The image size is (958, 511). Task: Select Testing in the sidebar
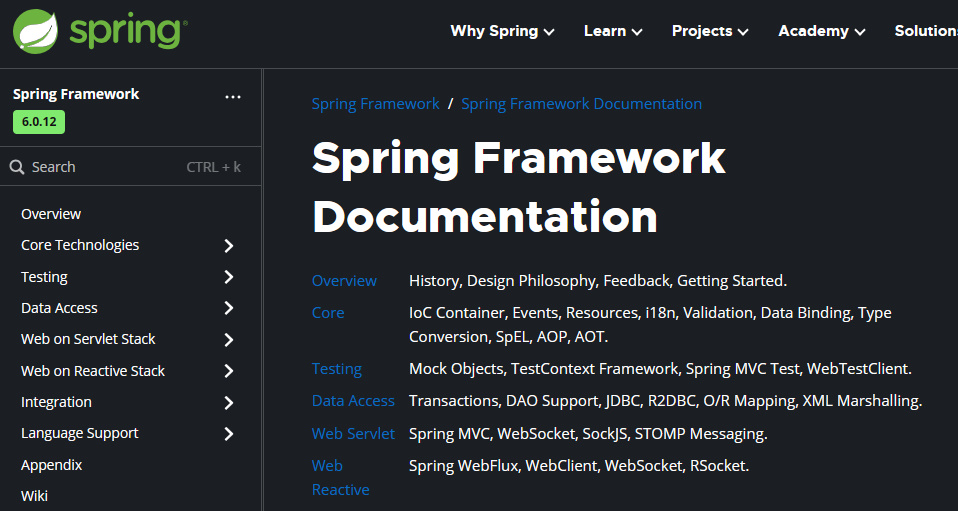[44, 277]
